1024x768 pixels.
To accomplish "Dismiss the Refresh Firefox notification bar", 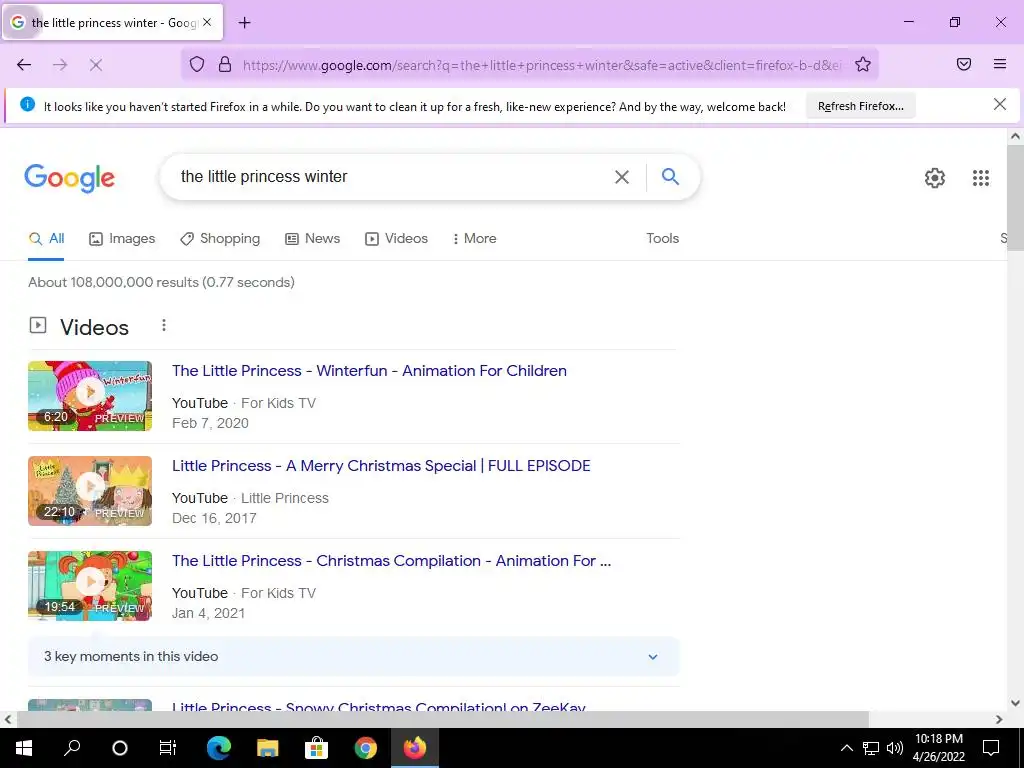I will 1000,104.
